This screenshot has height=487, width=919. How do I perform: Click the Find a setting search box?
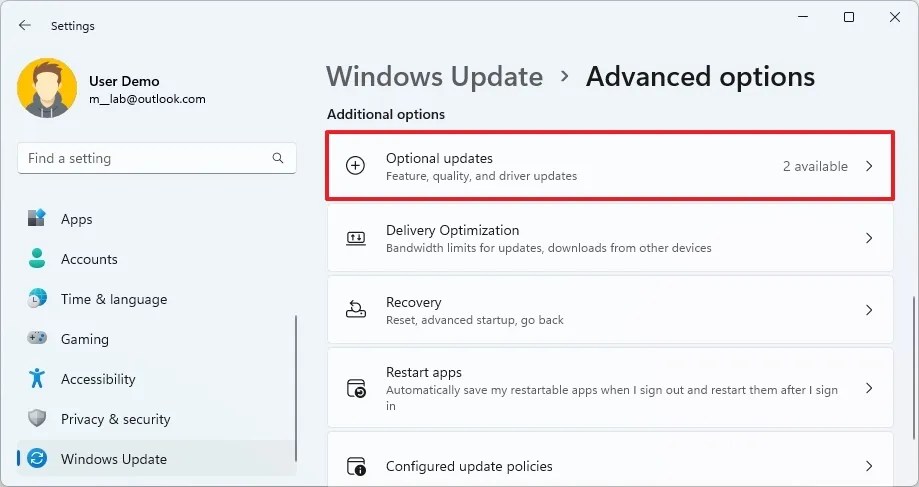click(x=156, y=158)
